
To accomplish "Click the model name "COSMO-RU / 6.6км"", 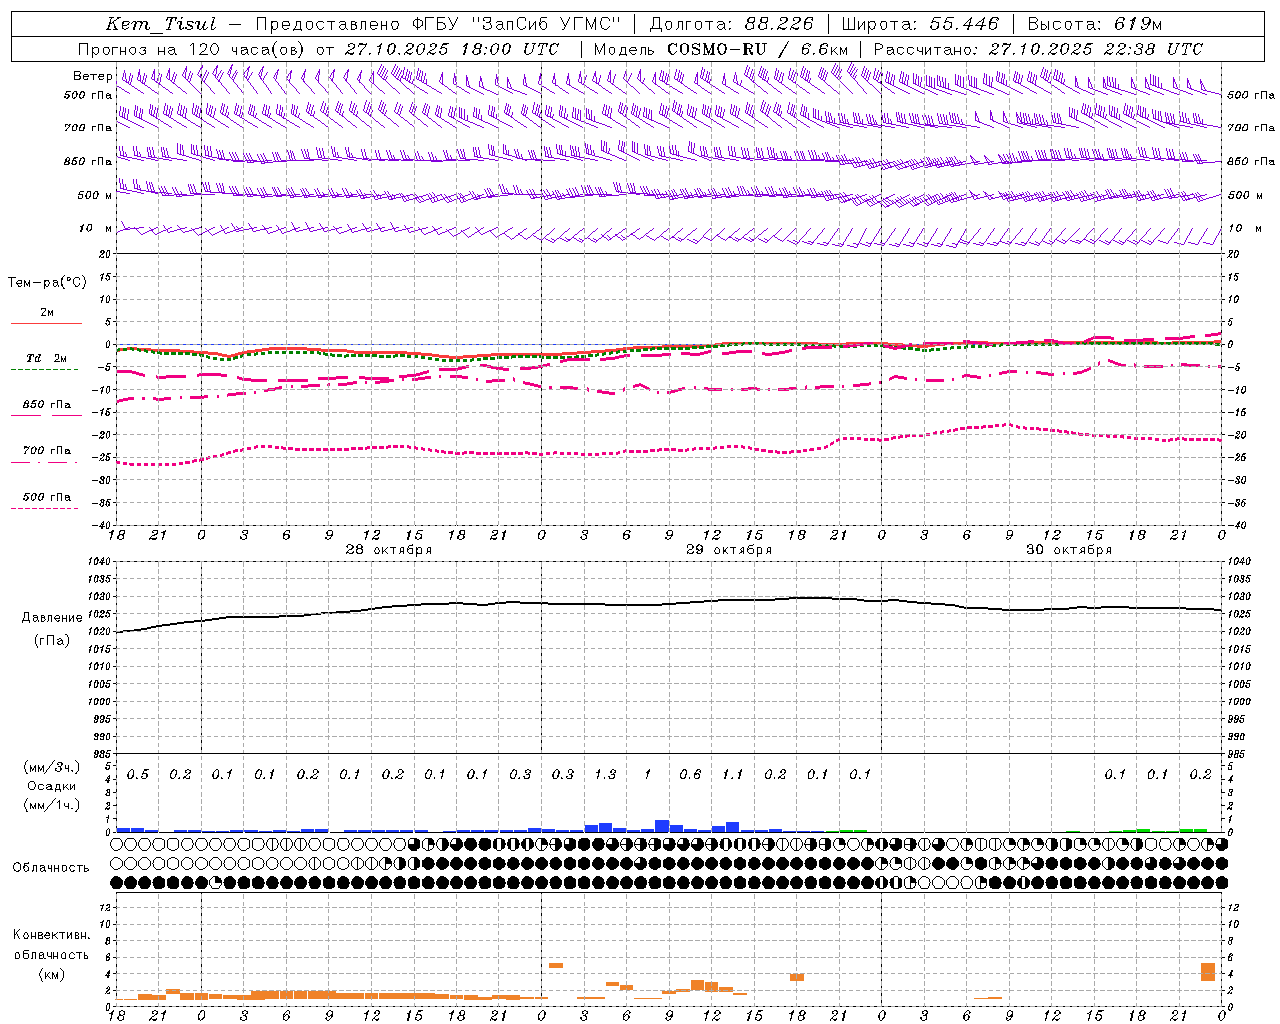I will click(757, 49).
